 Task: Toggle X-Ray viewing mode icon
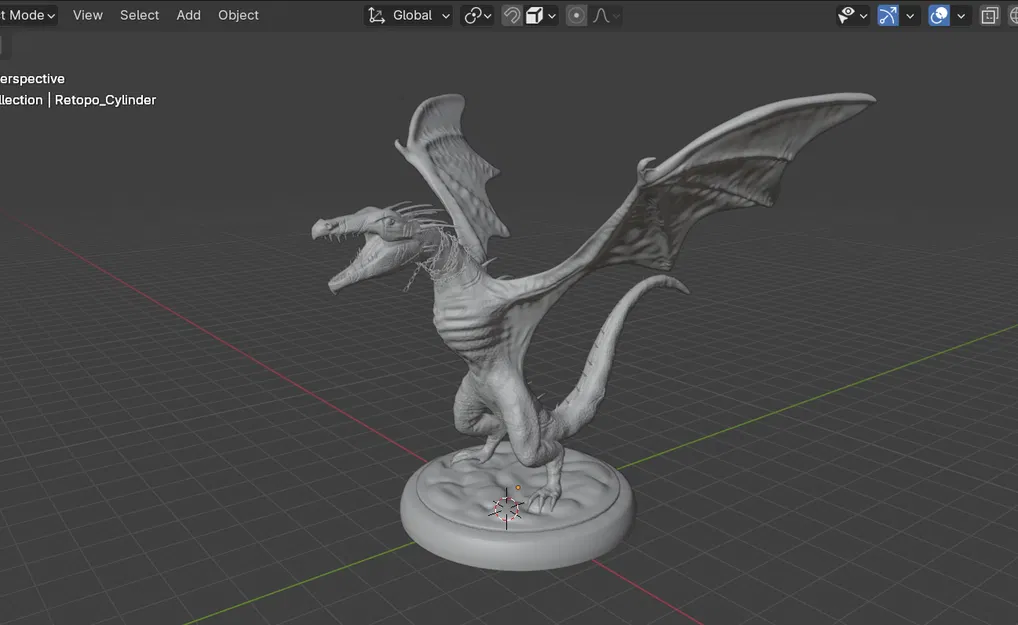[x=990, y=14]
